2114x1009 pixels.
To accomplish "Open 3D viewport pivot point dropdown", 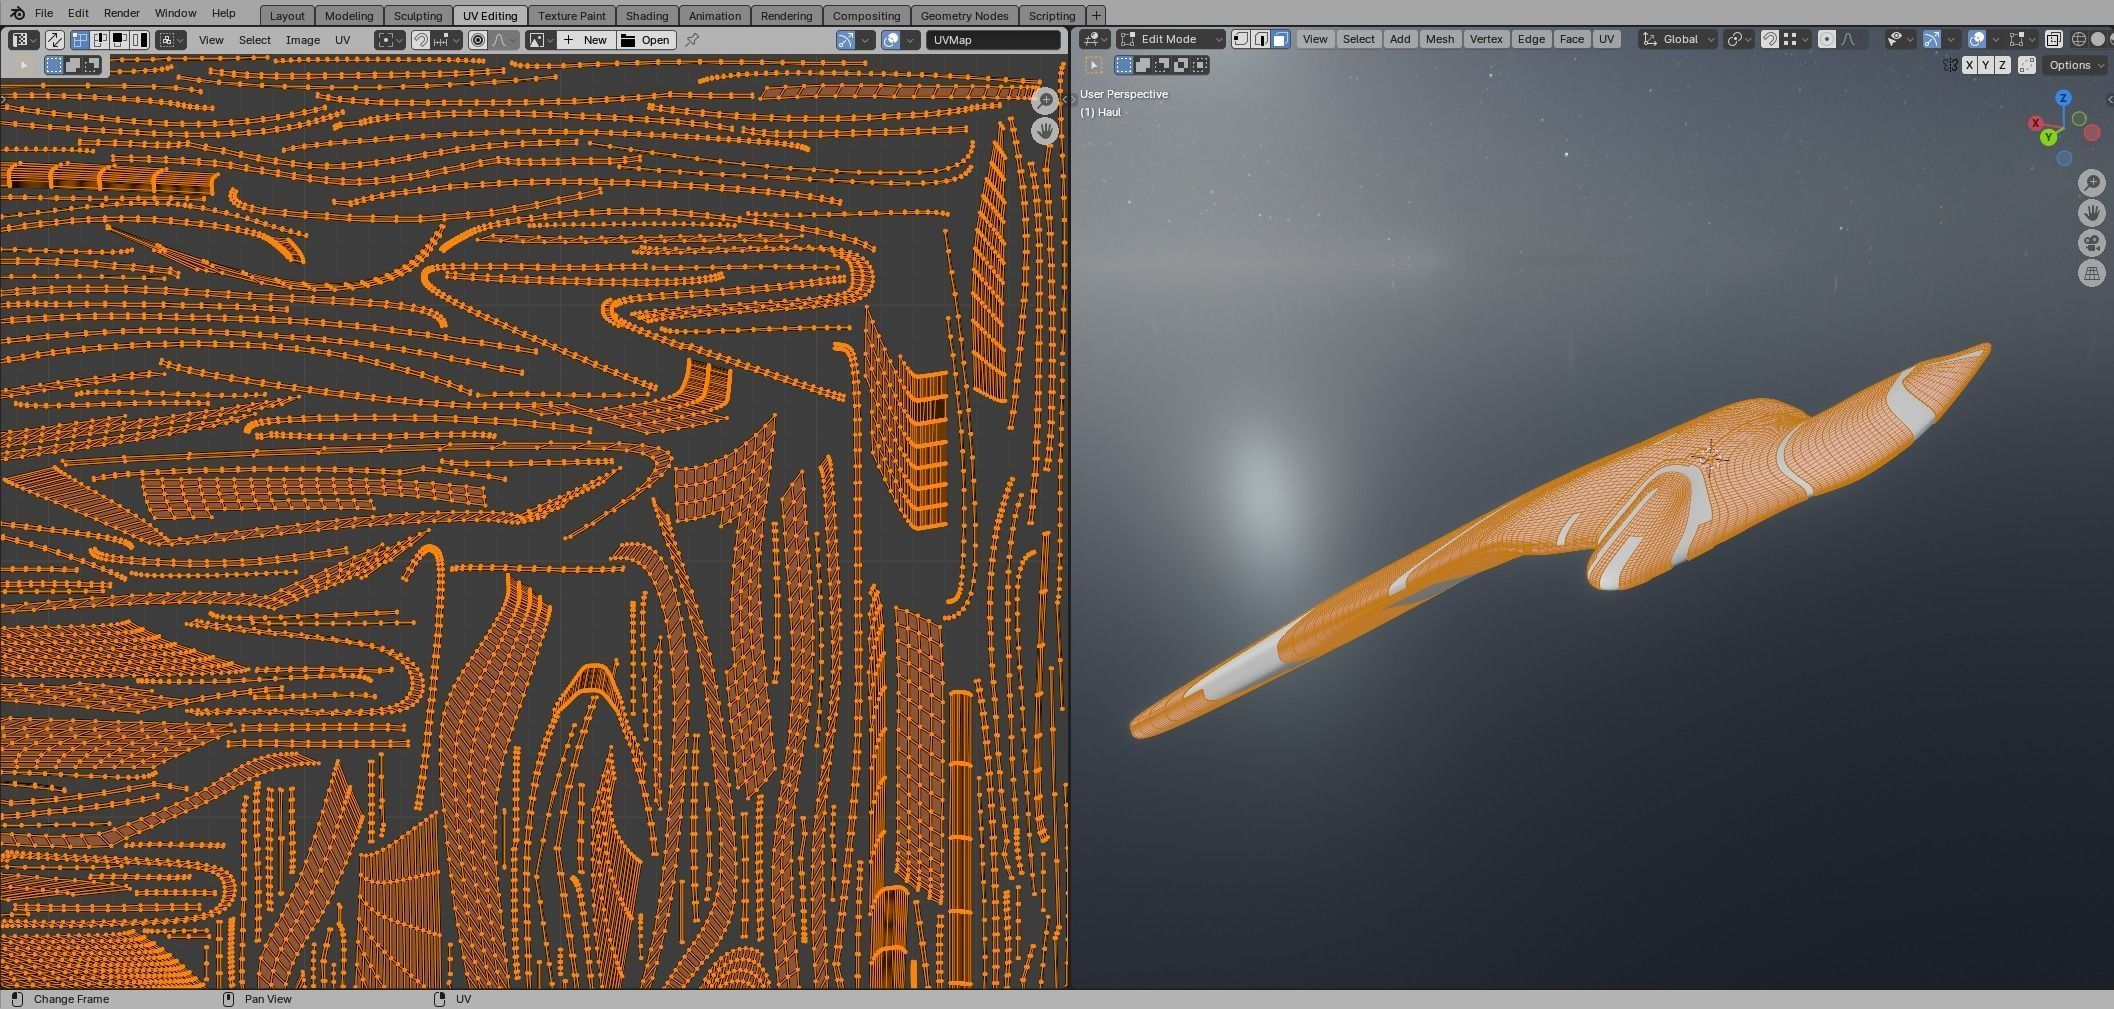I will coord(1739,39).
